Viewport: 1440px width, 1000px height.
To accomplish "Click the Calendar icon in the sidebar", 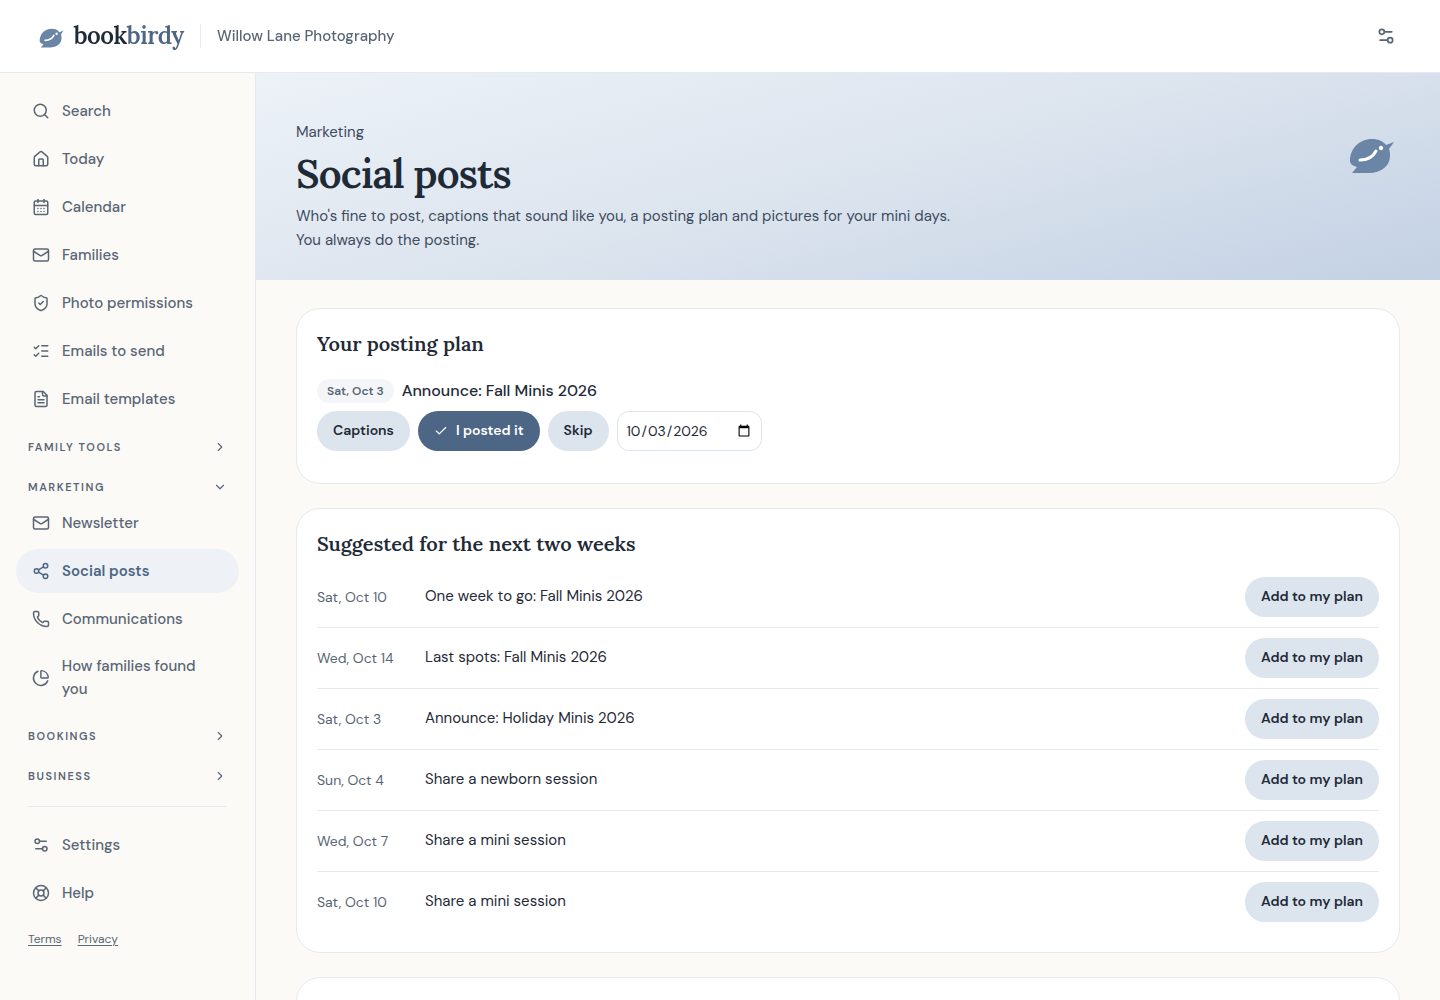I will (x=41, y=207).
